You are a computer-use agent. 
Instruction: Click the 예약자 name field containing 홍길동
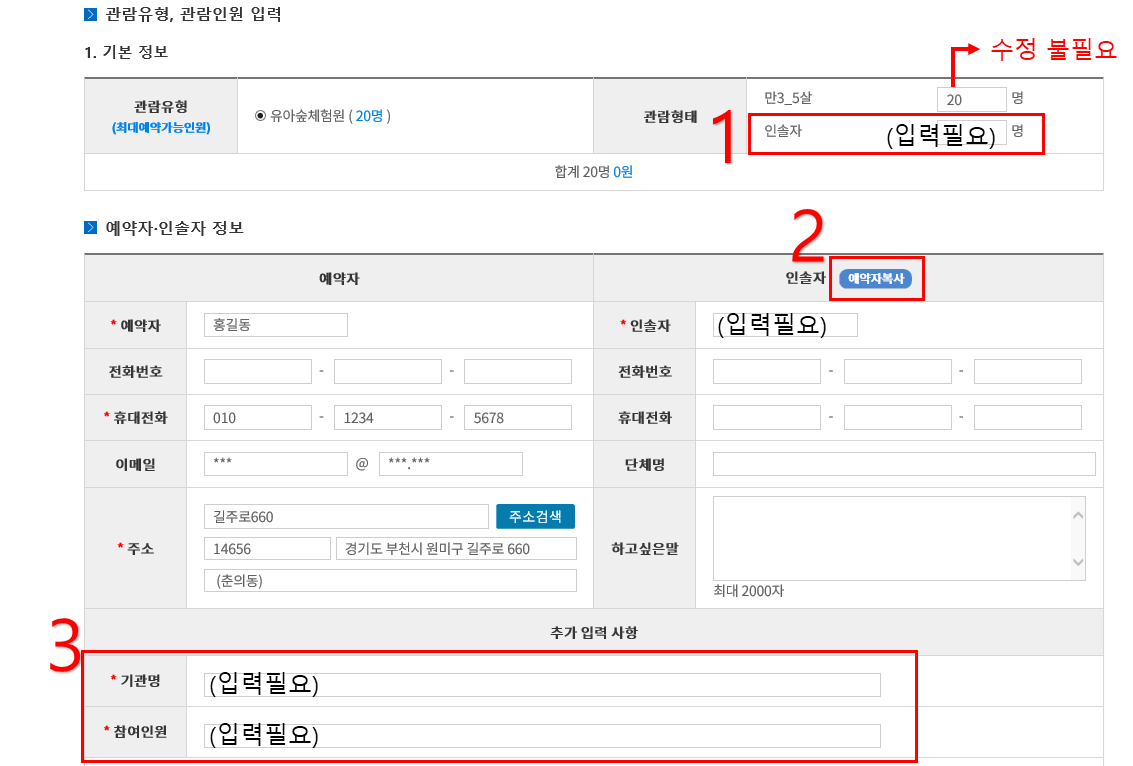click(275, 325)
